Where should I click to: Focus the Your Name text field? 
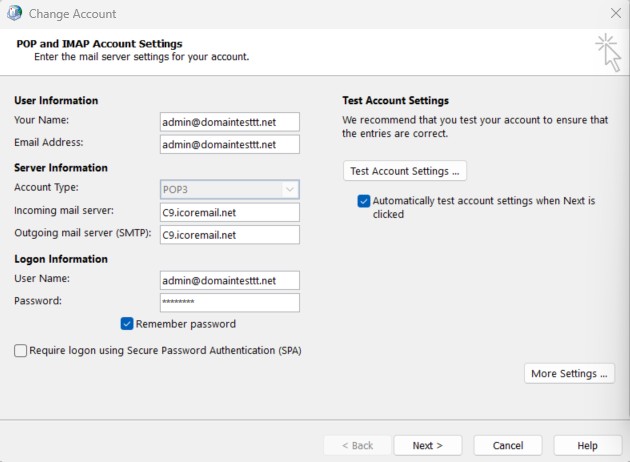tap(230, 121)
